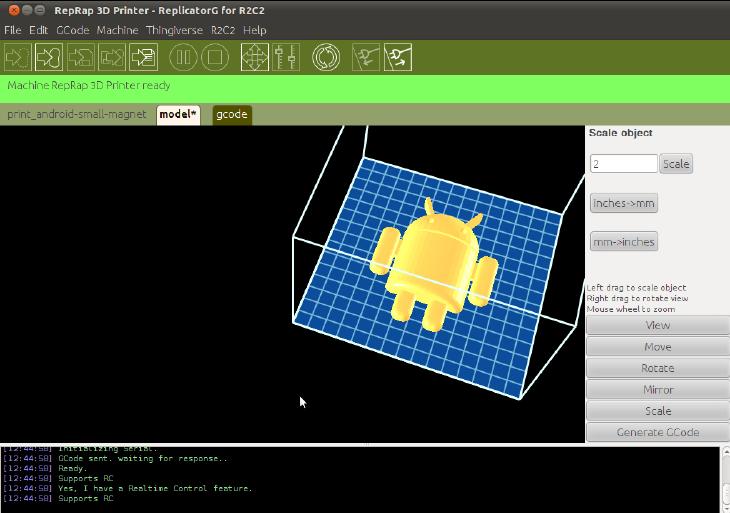Viewport: 730px width, 513px height.
Task: Open the Thingiverse menu
Action: tap(174, 30)
